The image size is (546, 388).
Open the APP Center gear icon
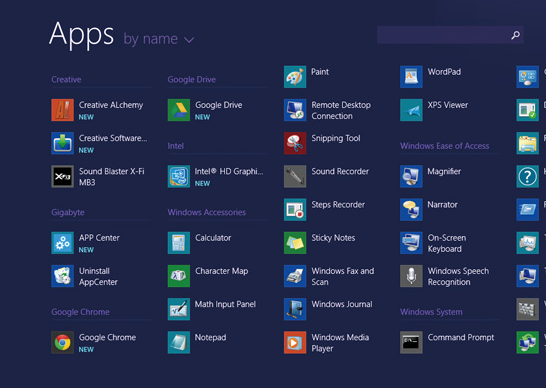click(62, 243)
